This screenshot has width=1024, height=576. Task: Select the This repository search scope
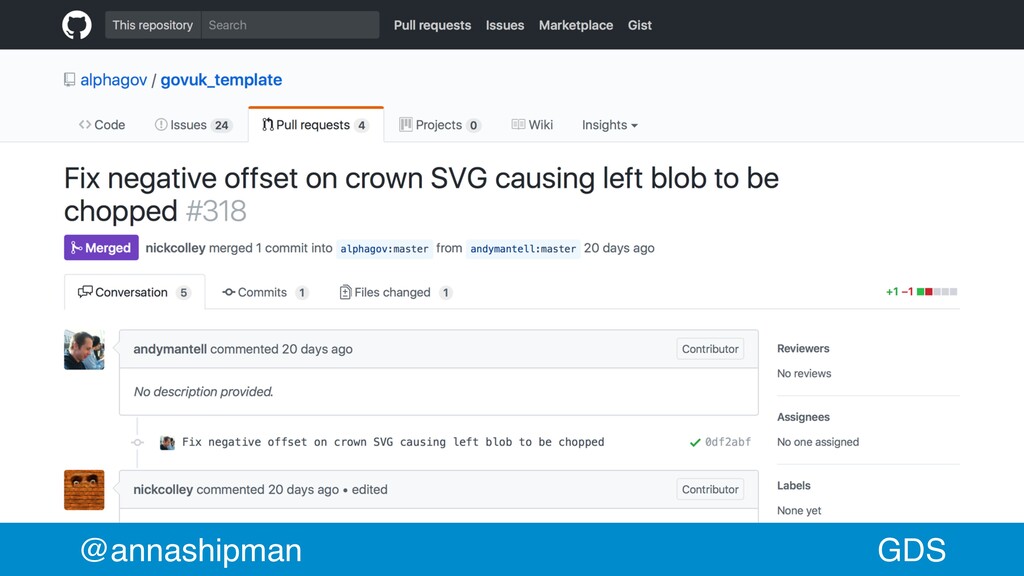[x=153, y=25]
